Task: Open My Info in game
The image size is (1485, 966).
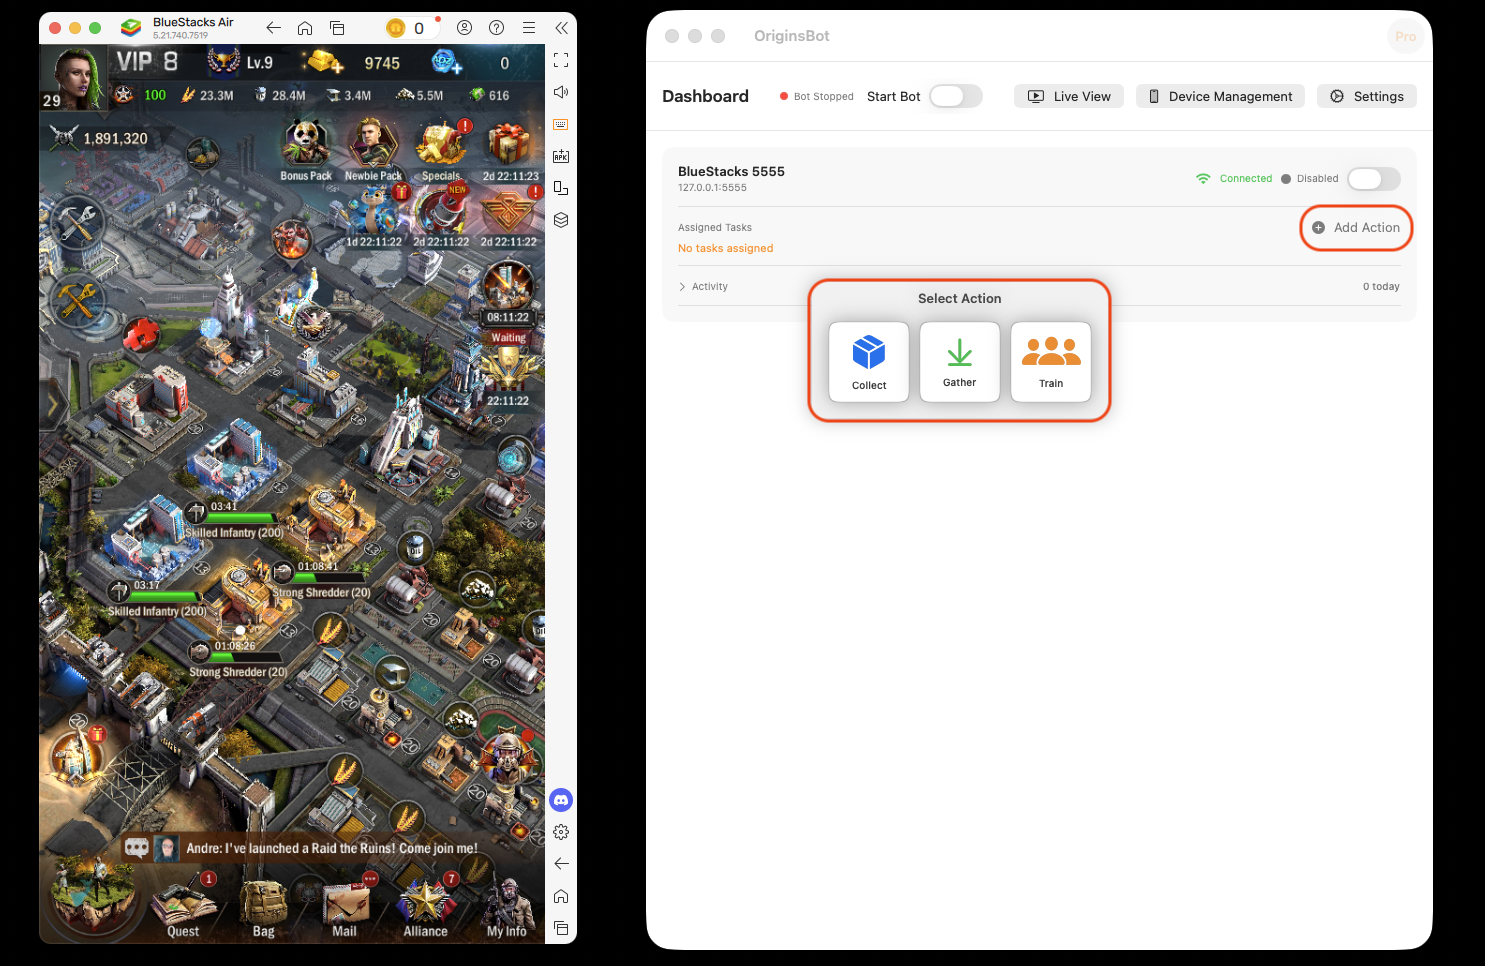Action: pyautogui.click(x=506, y=908)
